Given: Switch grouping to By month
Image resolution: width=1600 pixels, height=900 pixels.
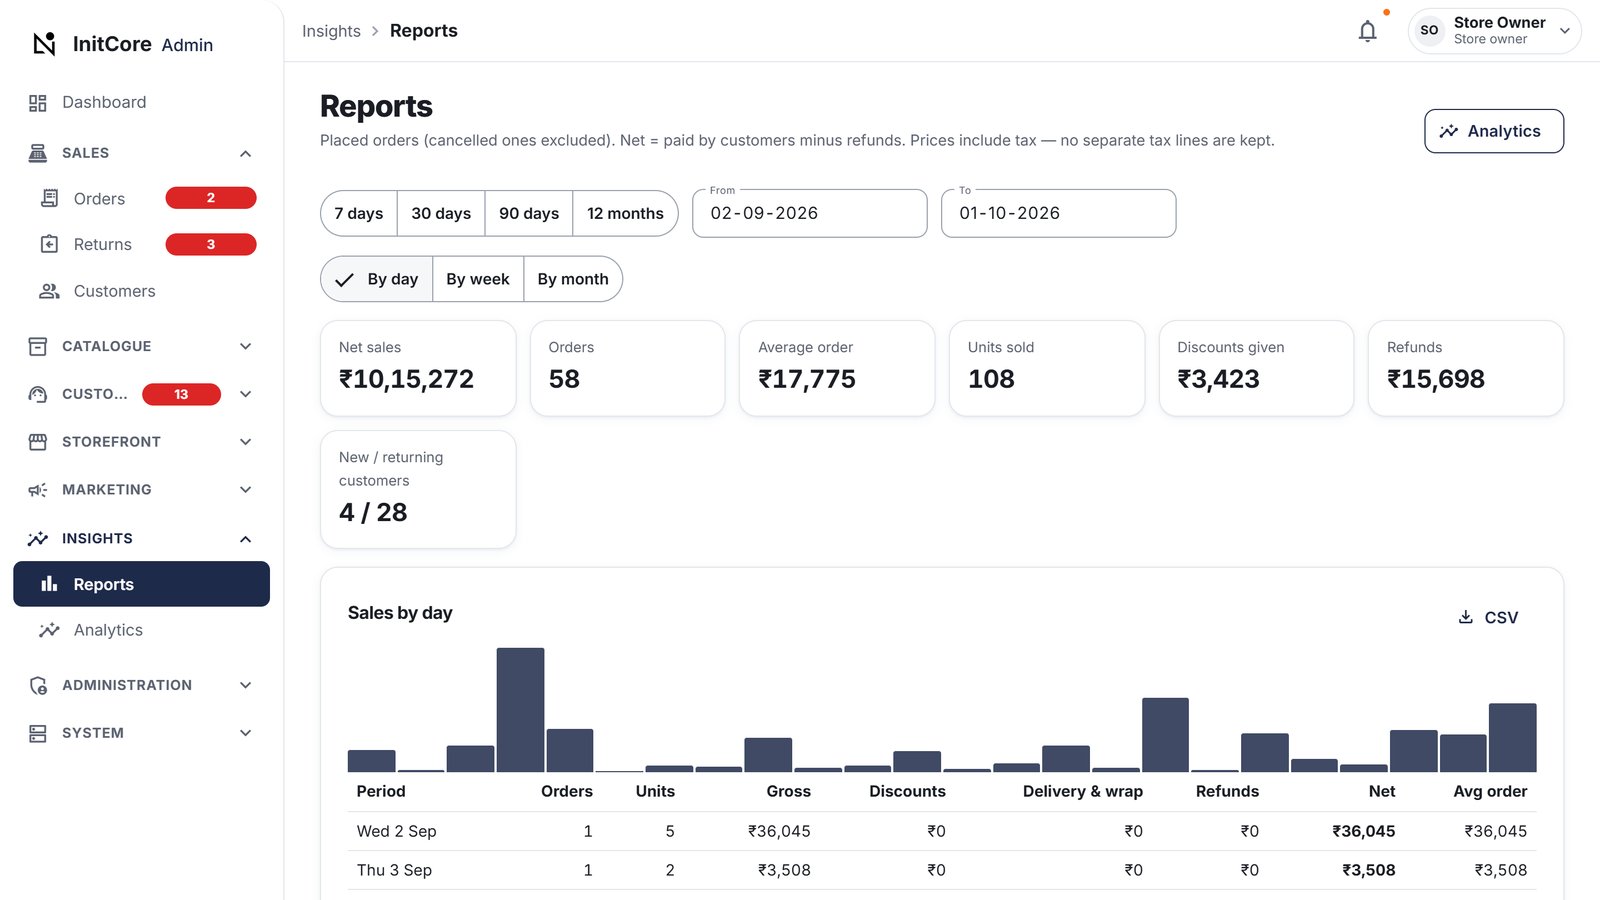Looking at the screenshot, I should coord(573,279).
